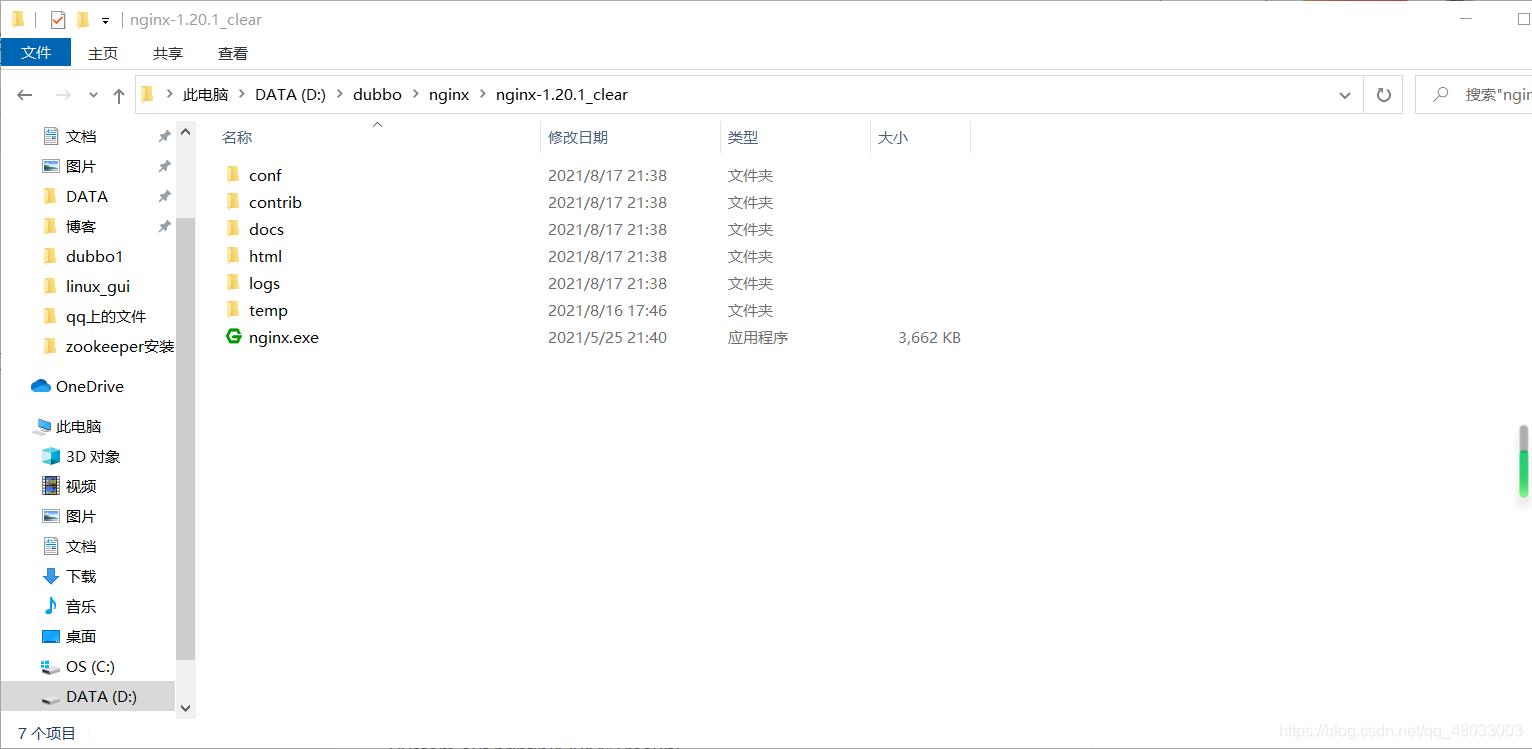The height and width of the screenshot is (749, 1532).
Task: Click pinned 文档 document icon in quick access
Action: pos(51,136)
